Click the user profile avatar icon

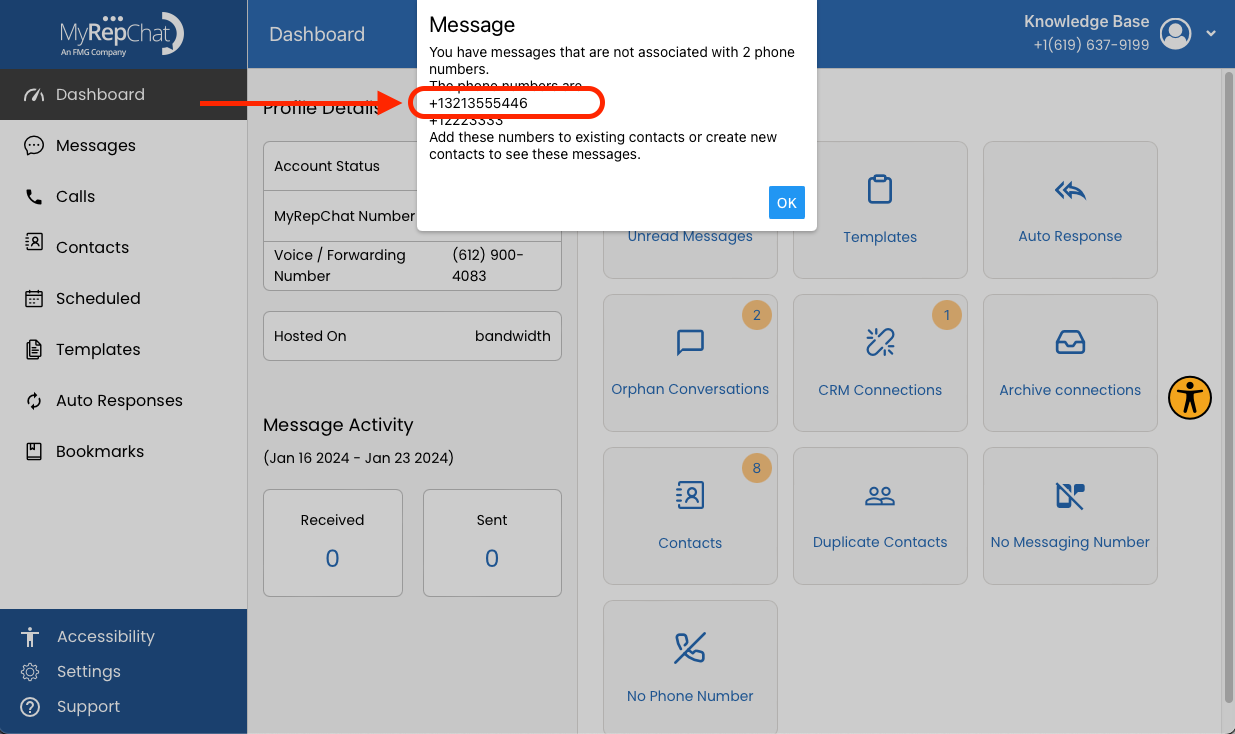click(1176, 33)
